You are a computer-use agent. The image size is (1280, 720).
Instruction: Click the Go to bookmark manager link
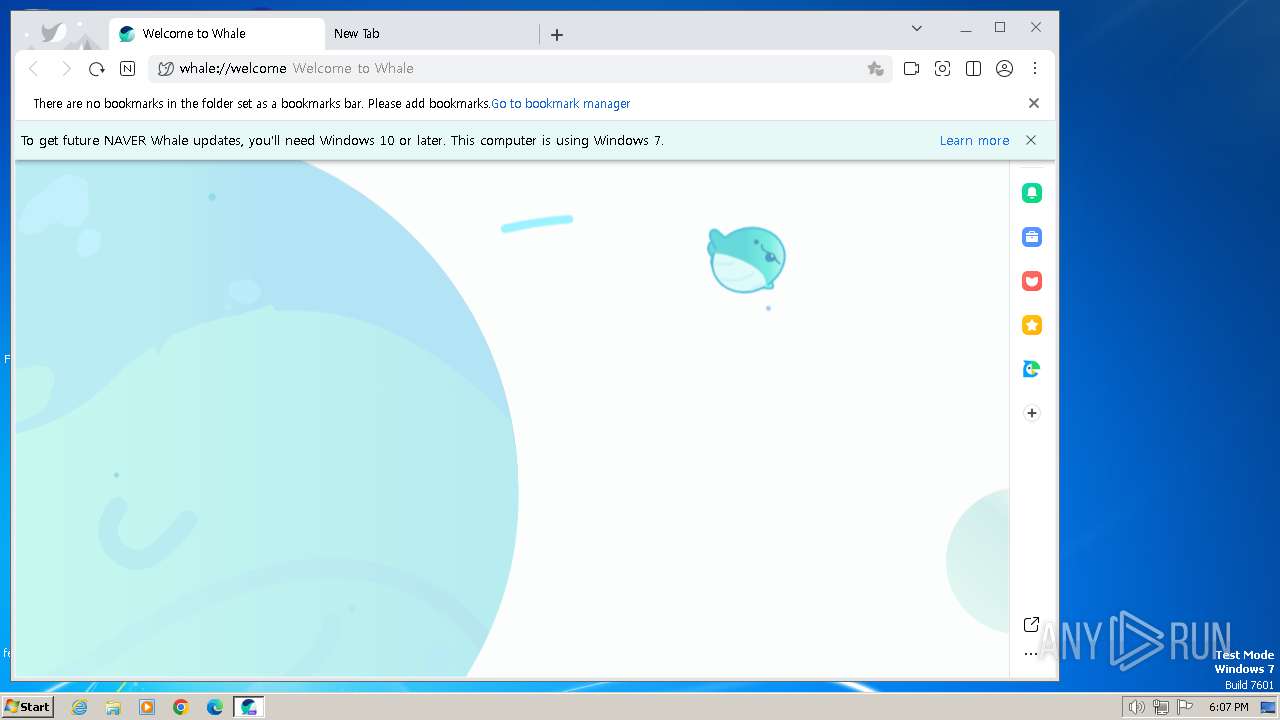(561, 104)
